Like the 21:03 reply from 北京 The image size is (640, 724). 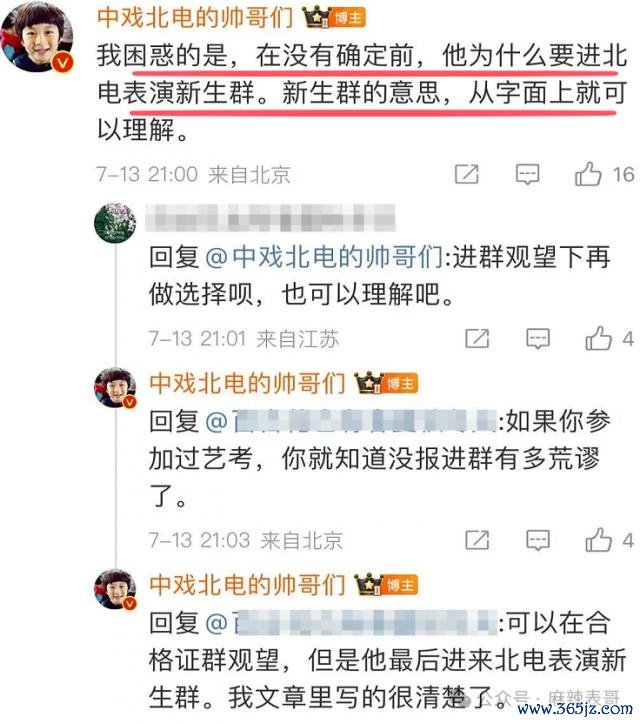point(598,539)
